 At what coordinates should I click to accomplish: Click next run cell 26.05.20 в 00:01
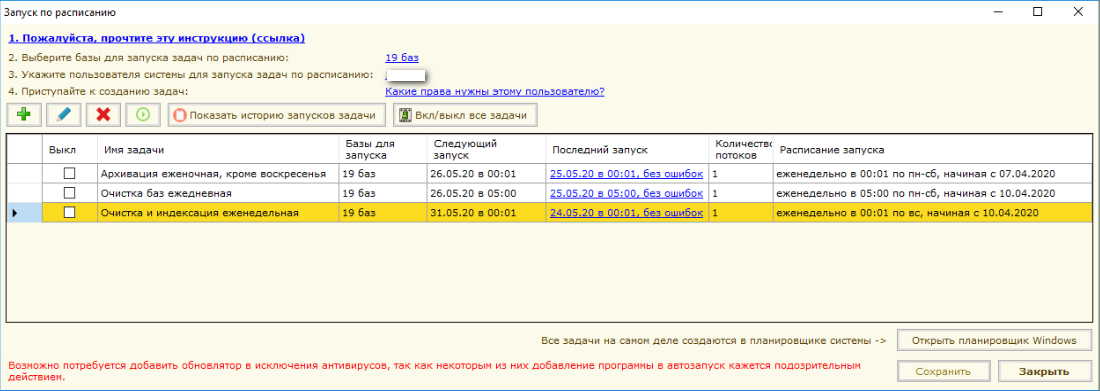[486, 173]
